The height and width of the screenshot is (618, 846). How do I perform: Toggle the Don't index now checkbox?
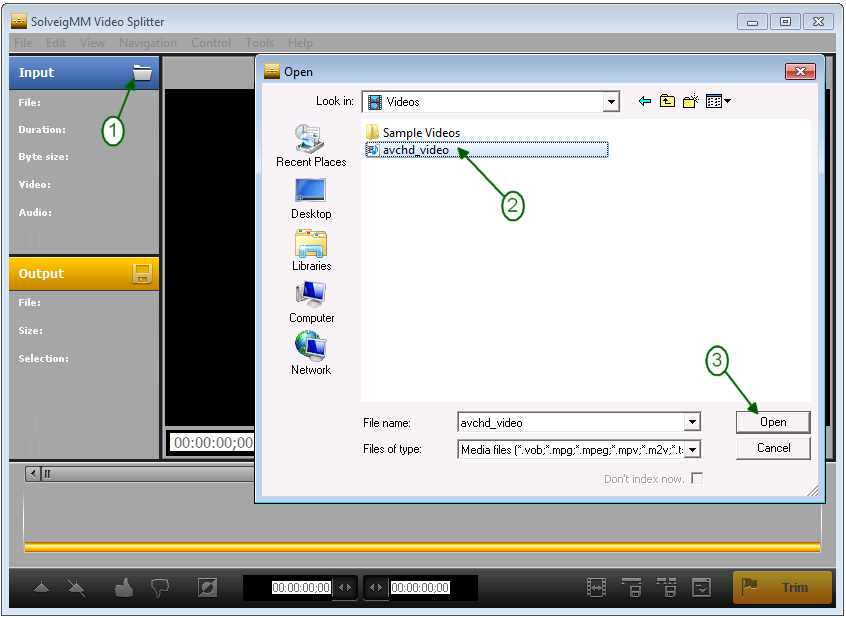point(697,478)
